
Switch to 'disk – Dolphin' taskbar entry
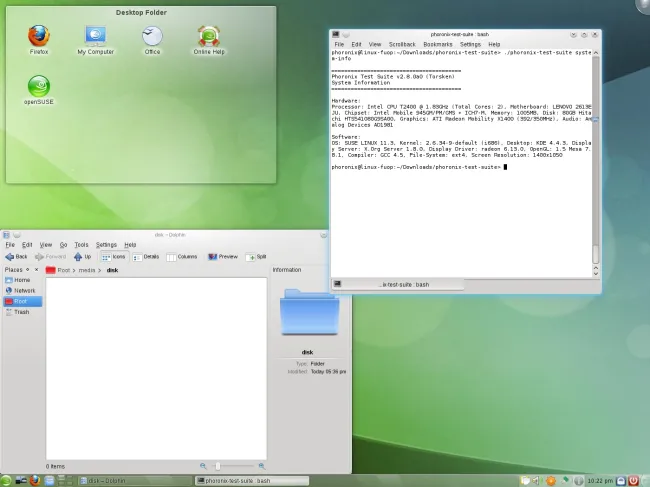(135, 481)
